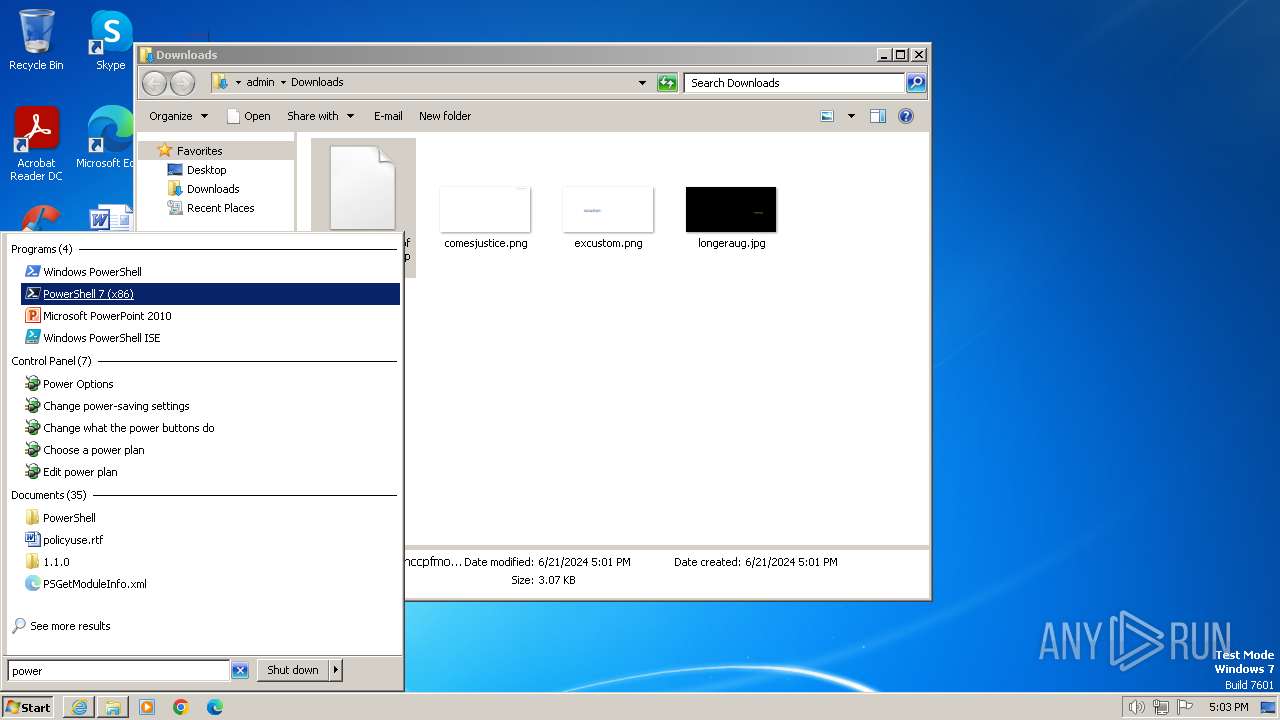Open Windows PowerShell from search results
This screenshot has width=1280, height=720.
[92, 272]
